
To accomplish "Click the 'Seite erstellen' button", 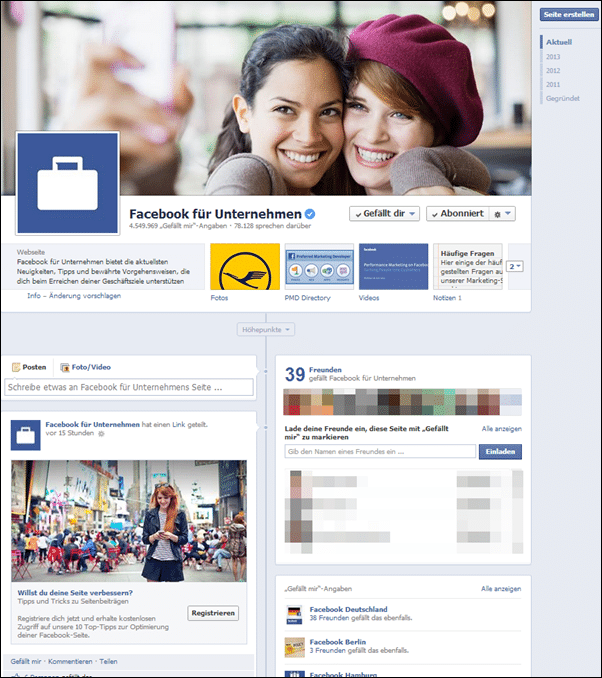I will 569,14.
